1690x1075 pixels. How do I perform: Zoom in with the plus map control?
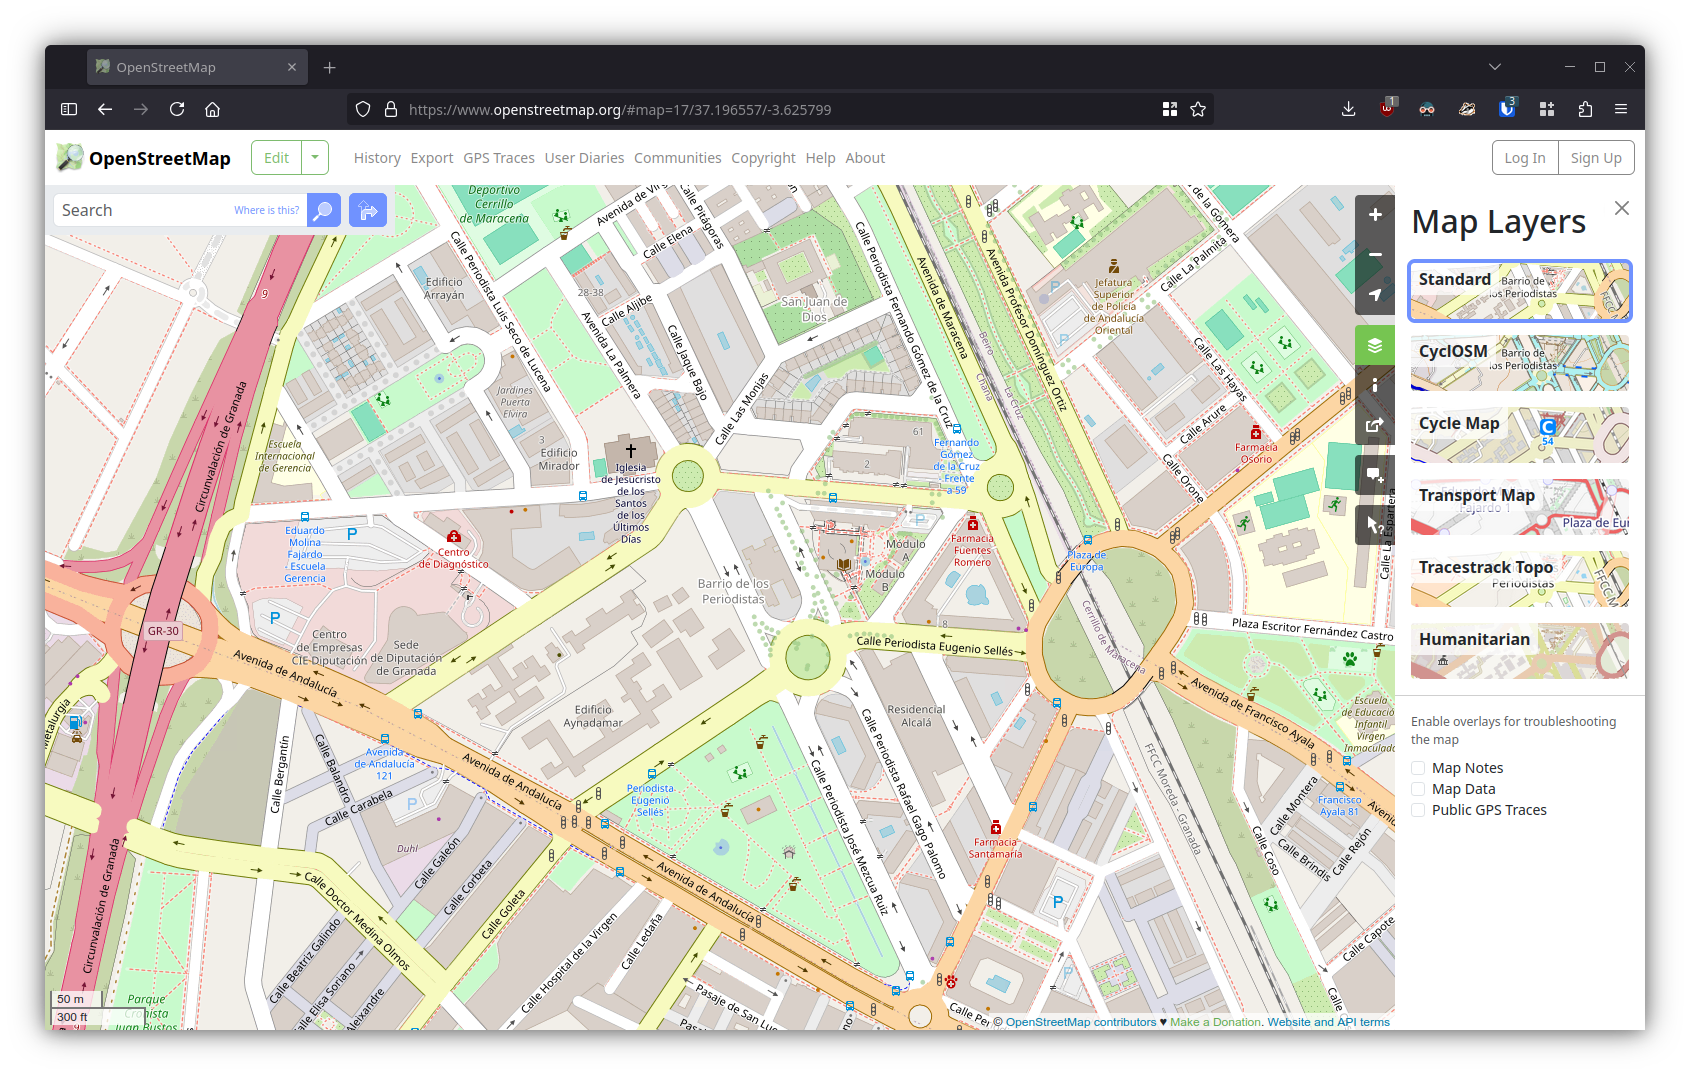pyautogui.click(x=1375, y=215)
